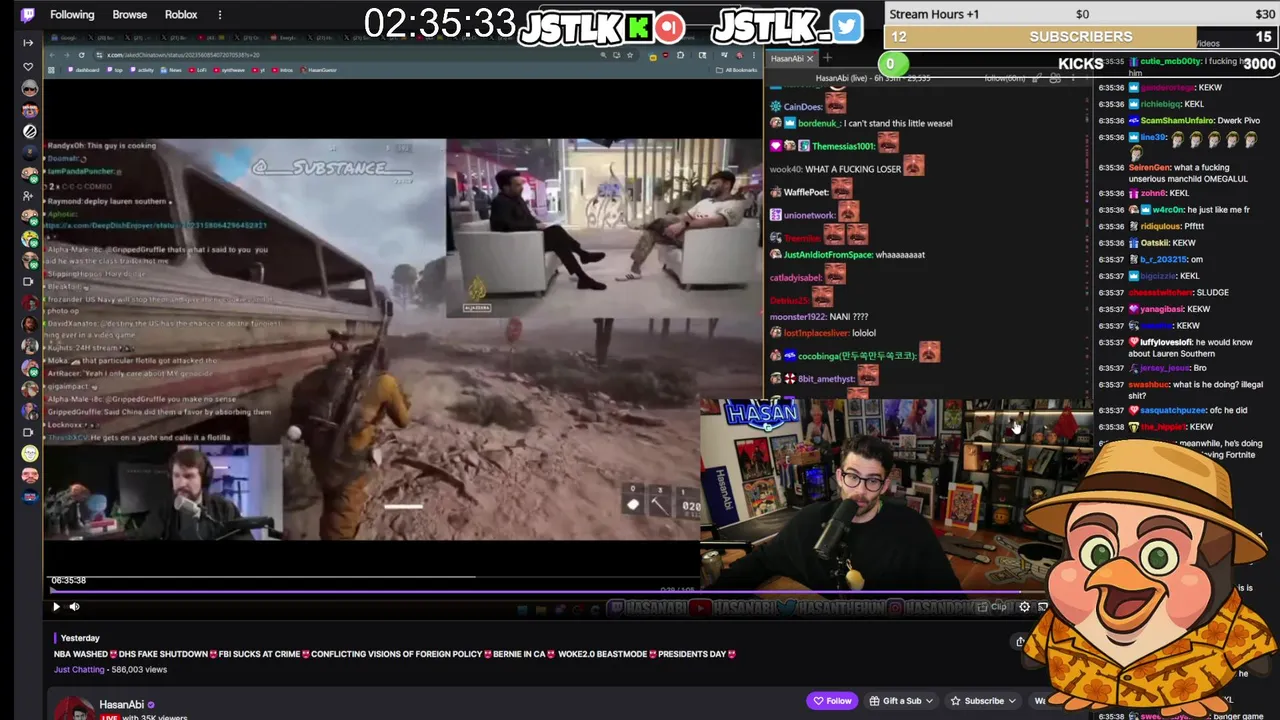Click embedded browser reload button
The image size is (1280, 720).
pyautogui.click(x=82, y=55)
